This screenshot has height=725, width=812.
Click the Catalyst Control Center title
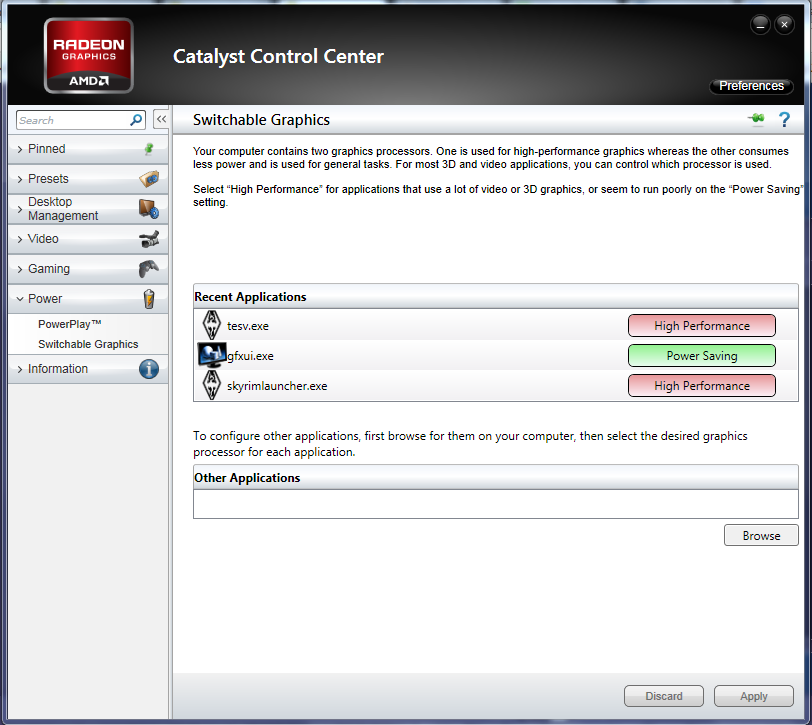pyautogui.click(x=278, y=56)
